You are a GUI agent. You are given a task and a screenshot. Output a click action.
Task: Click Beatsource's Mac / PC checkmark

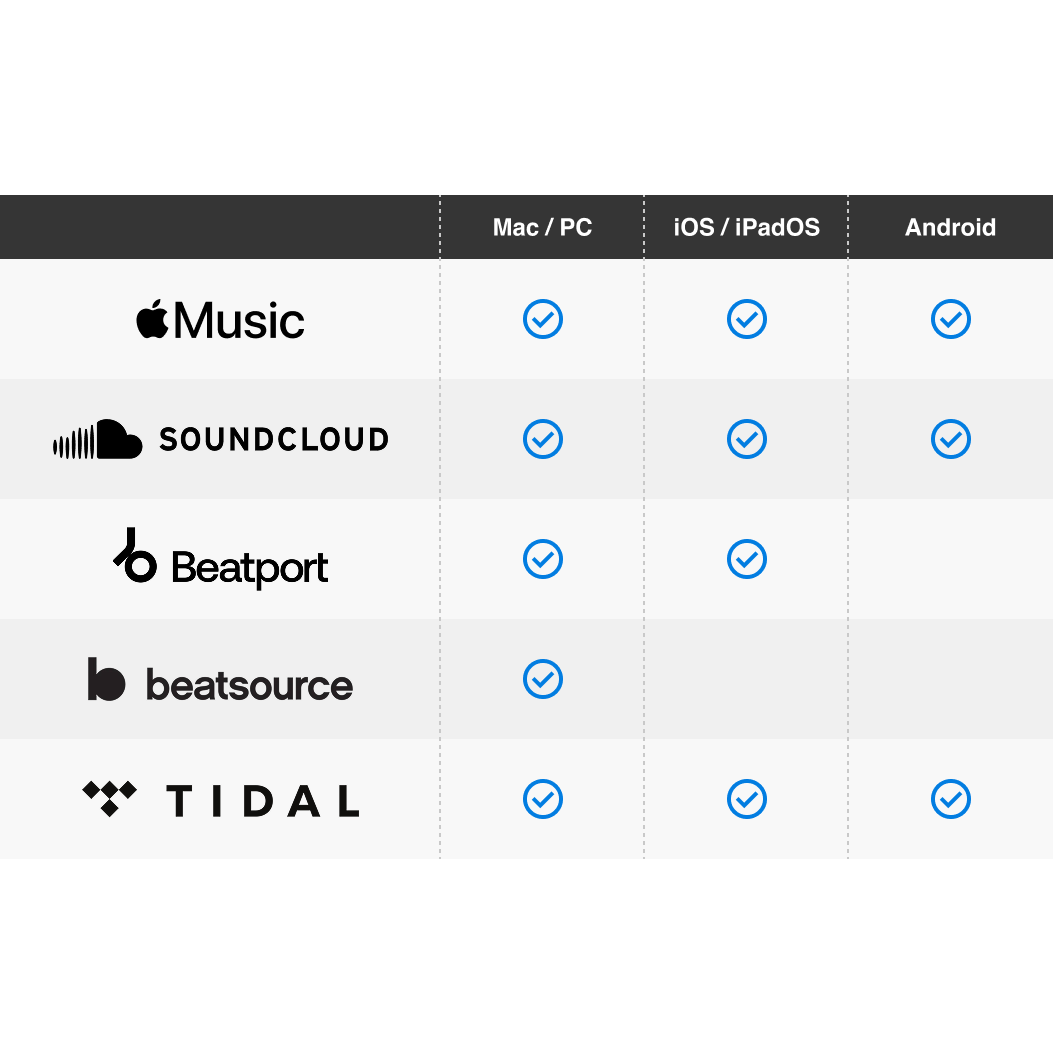pyautogui.click(x=543, y=679)
